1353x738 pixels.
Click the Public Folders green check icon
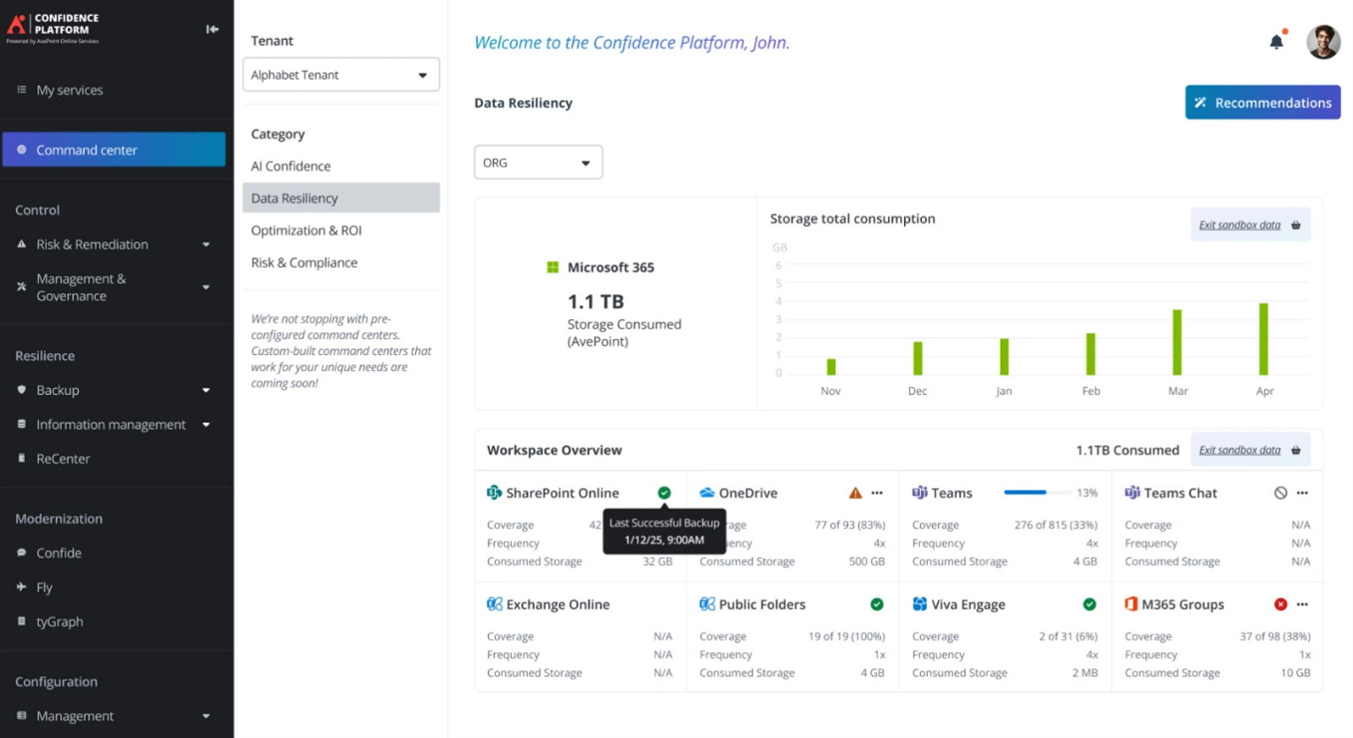point(877,604)
